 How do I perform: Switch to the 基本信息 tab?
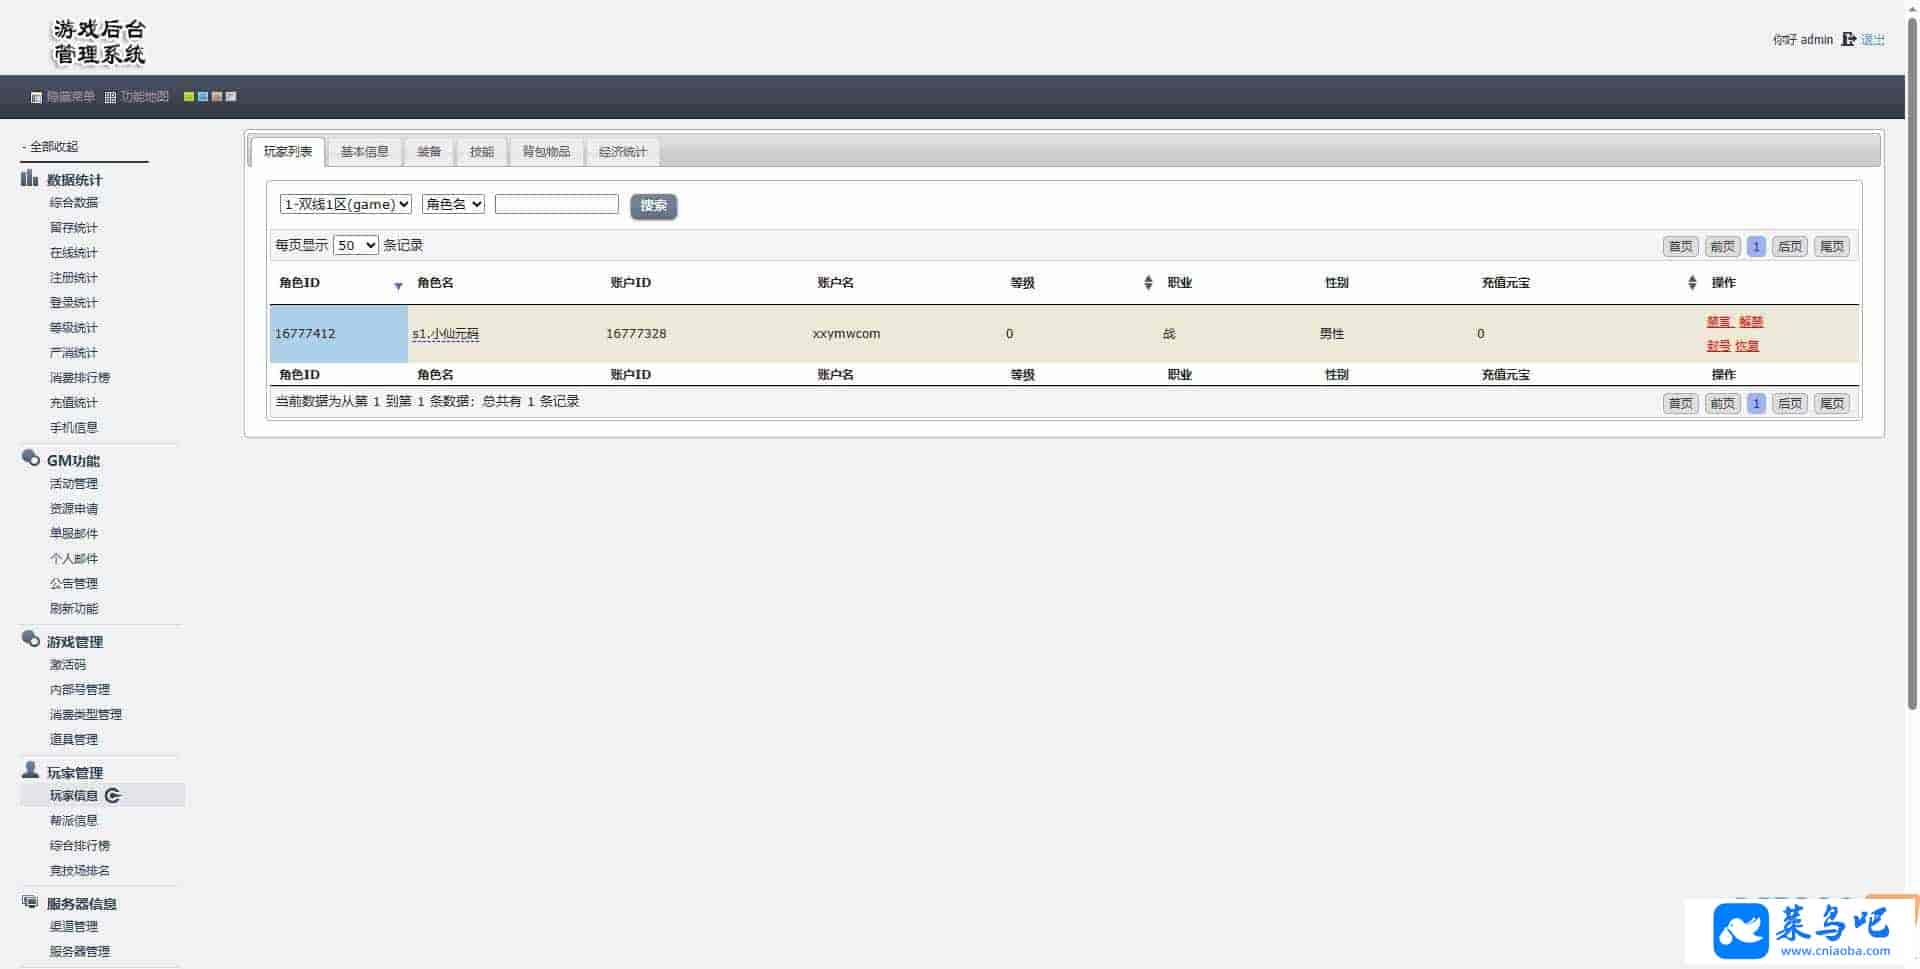(x=365, y=152)
